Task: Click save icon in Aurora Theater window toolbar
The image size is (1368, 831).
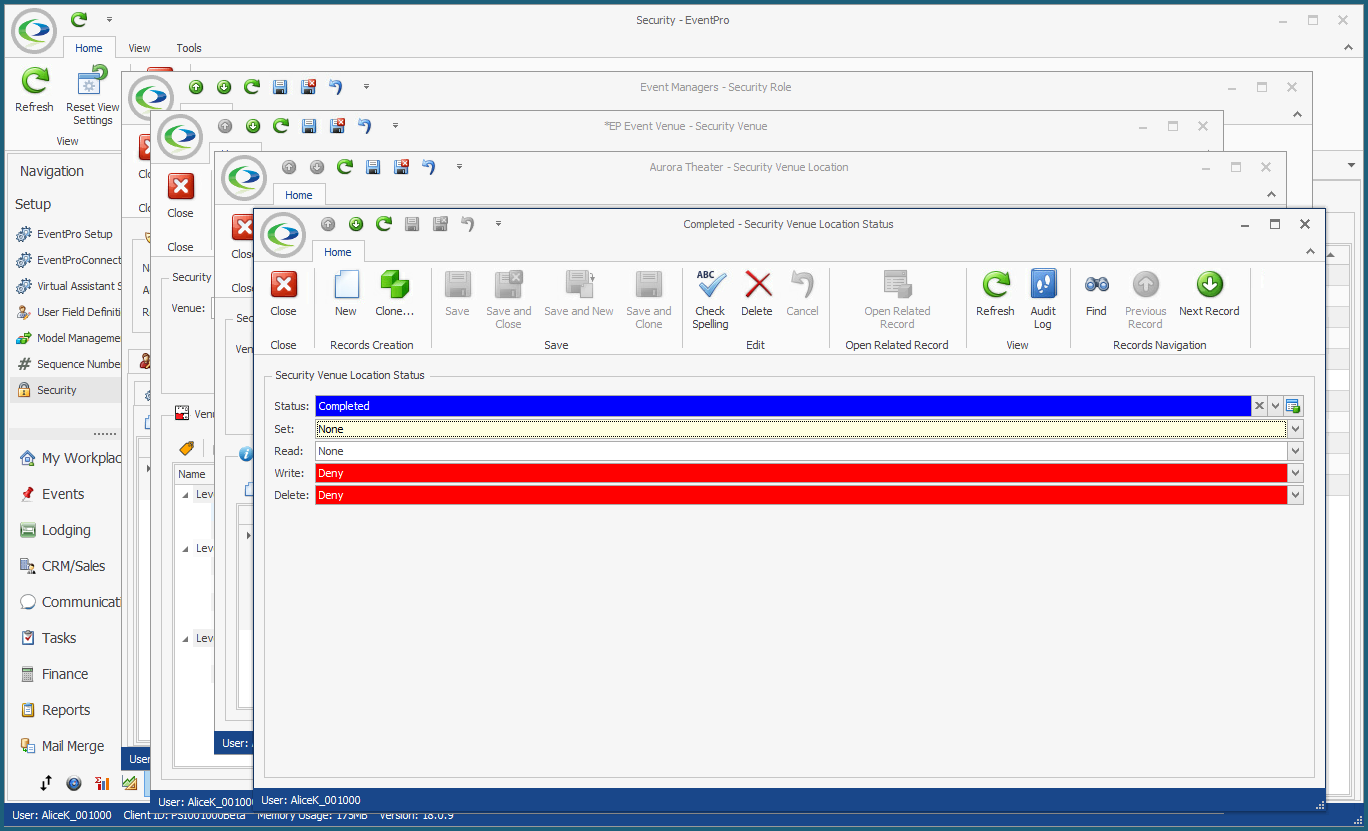Action: point(373,167)
